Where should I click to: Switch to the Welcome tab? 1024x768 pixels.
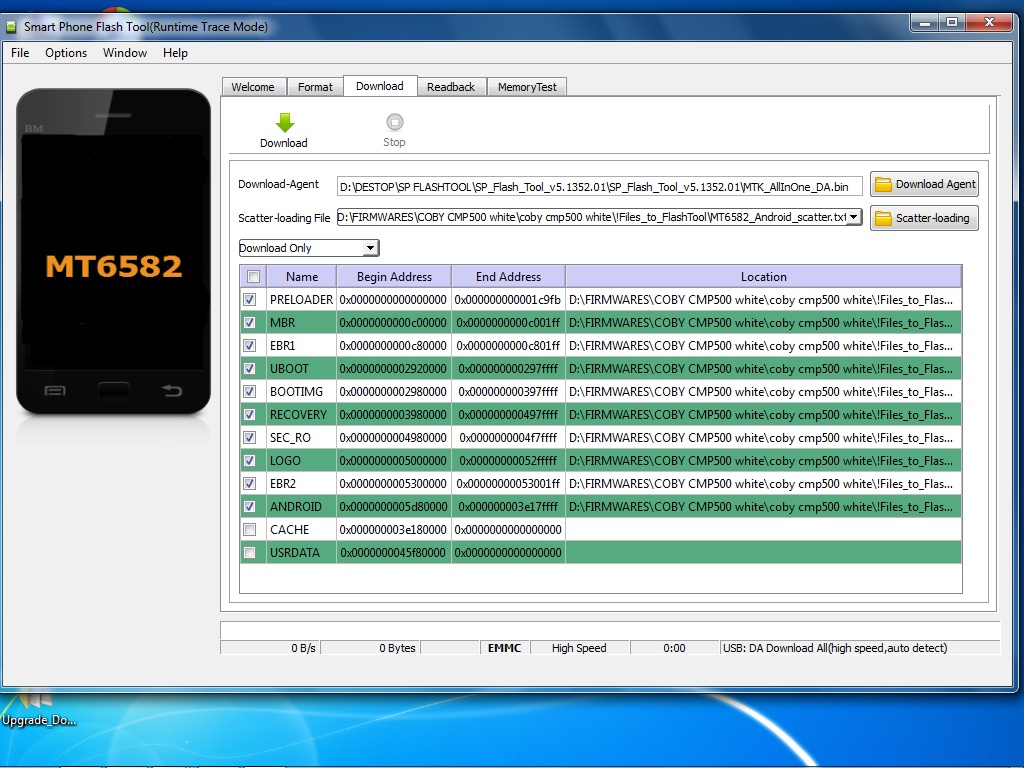coord(253,87)
